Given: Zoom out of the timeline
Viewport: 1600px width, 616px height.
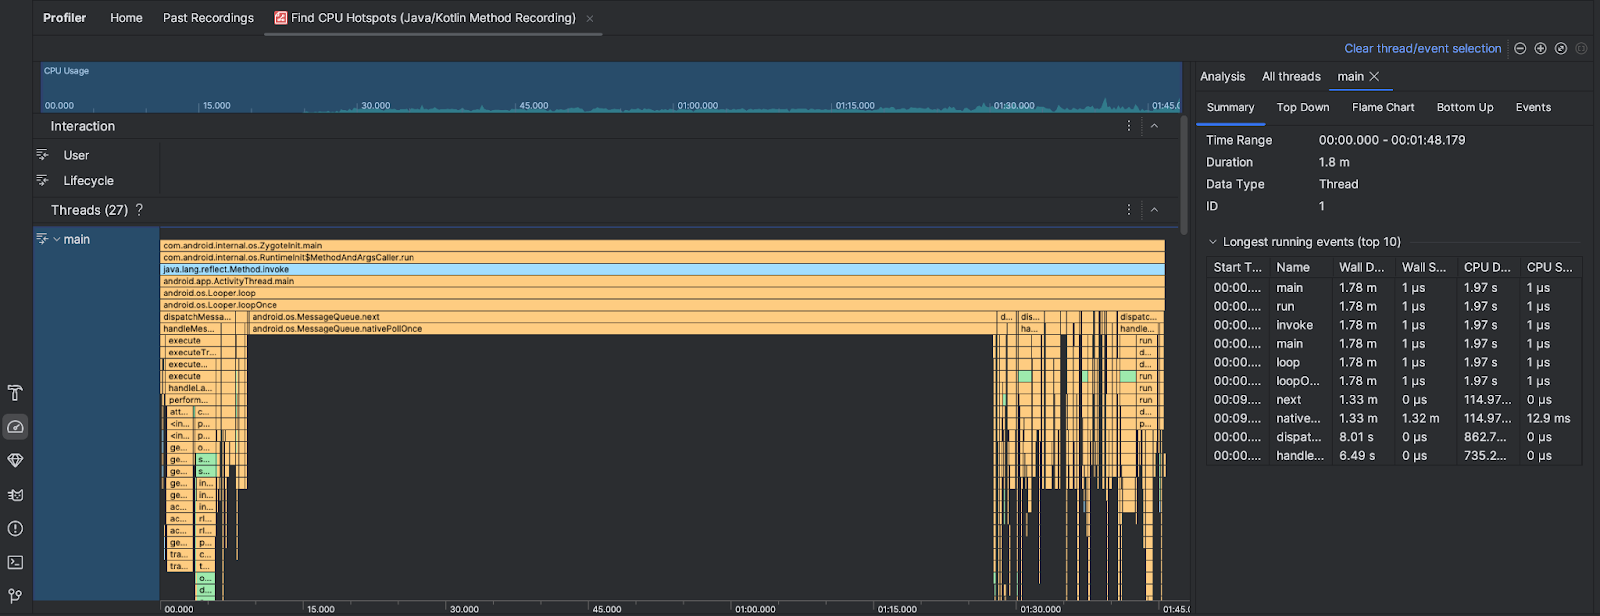Looking at the screenshot, I should point(1520,49).
